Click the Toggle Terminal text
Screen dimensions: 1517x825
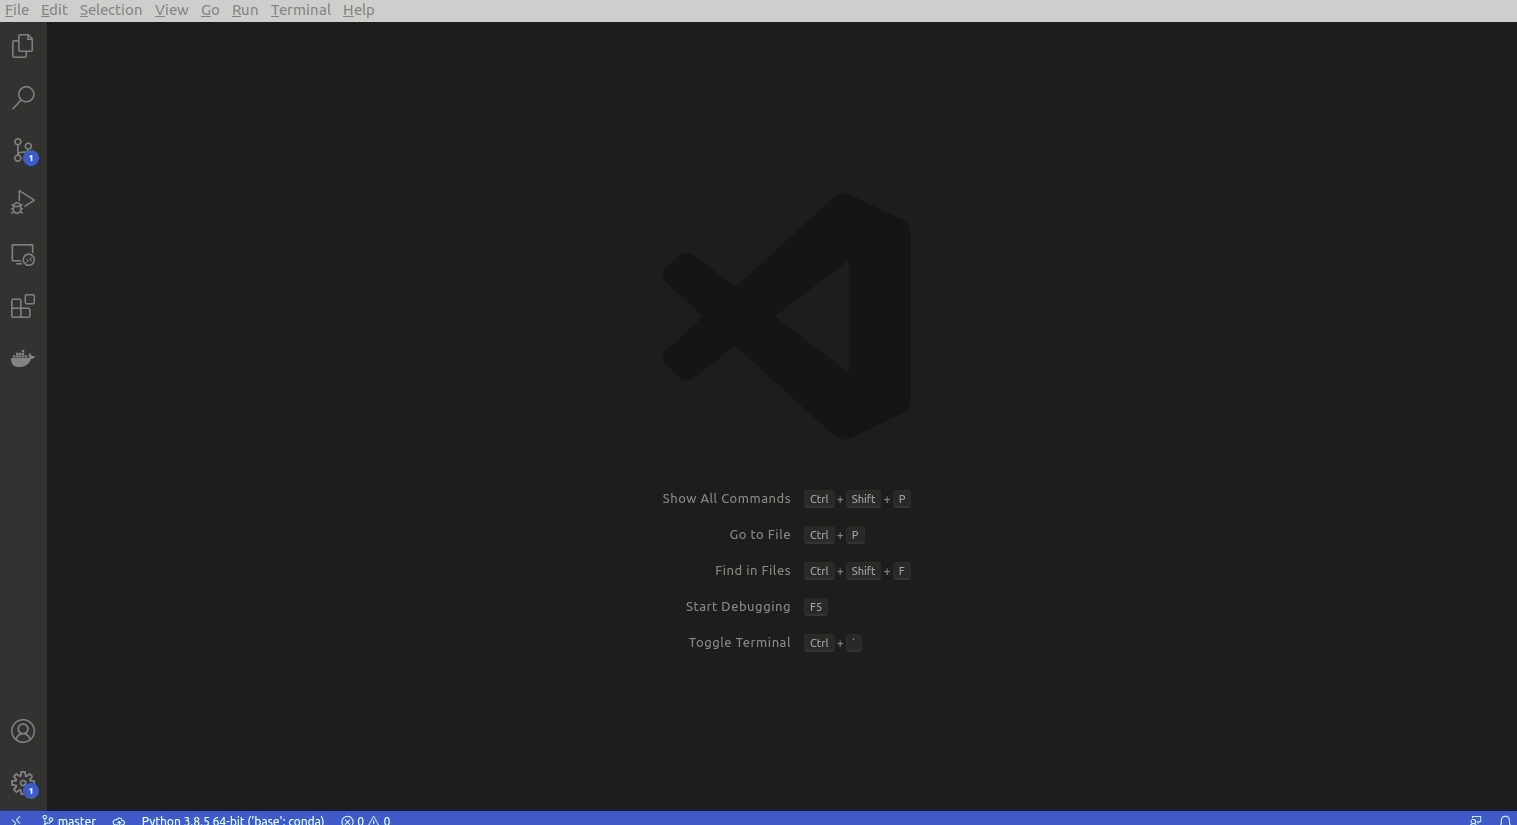coord(740,642)
